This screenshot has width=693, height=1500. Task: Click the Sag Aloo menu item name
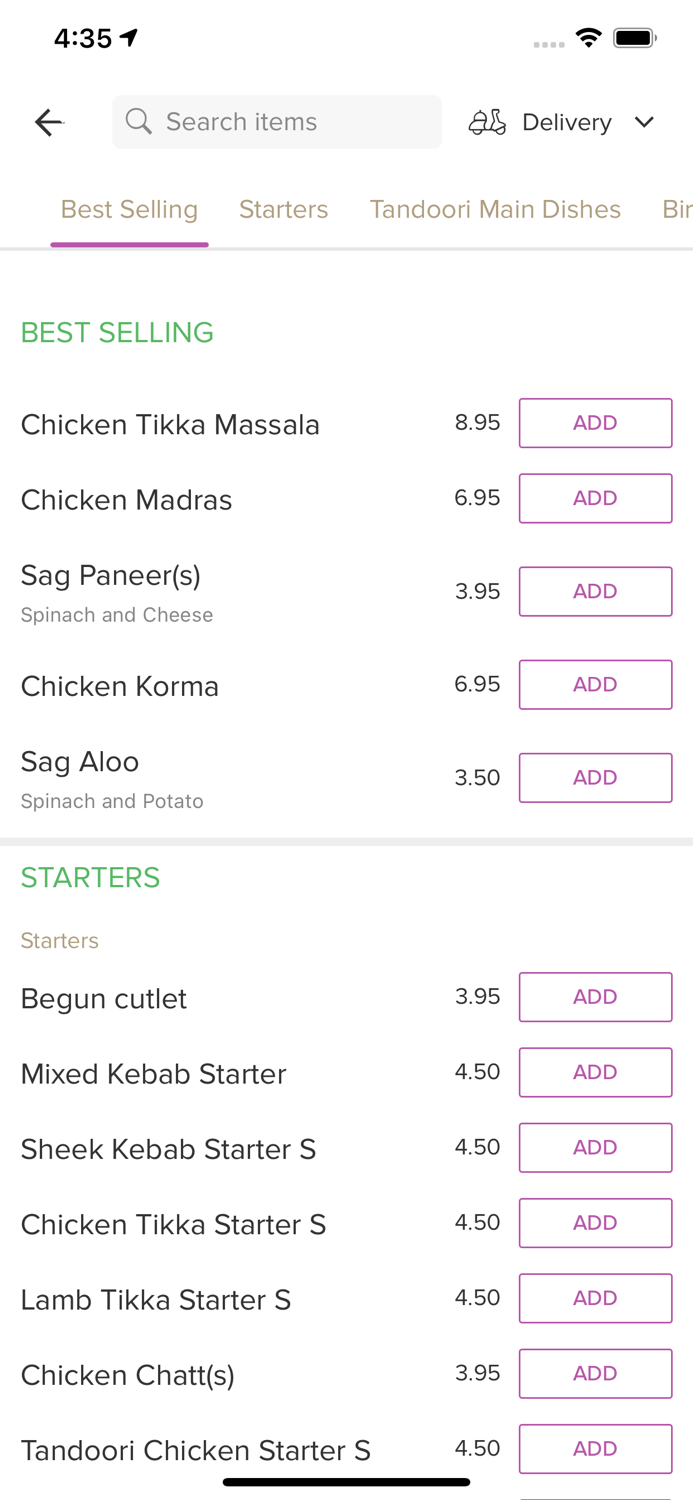(80, 762)
